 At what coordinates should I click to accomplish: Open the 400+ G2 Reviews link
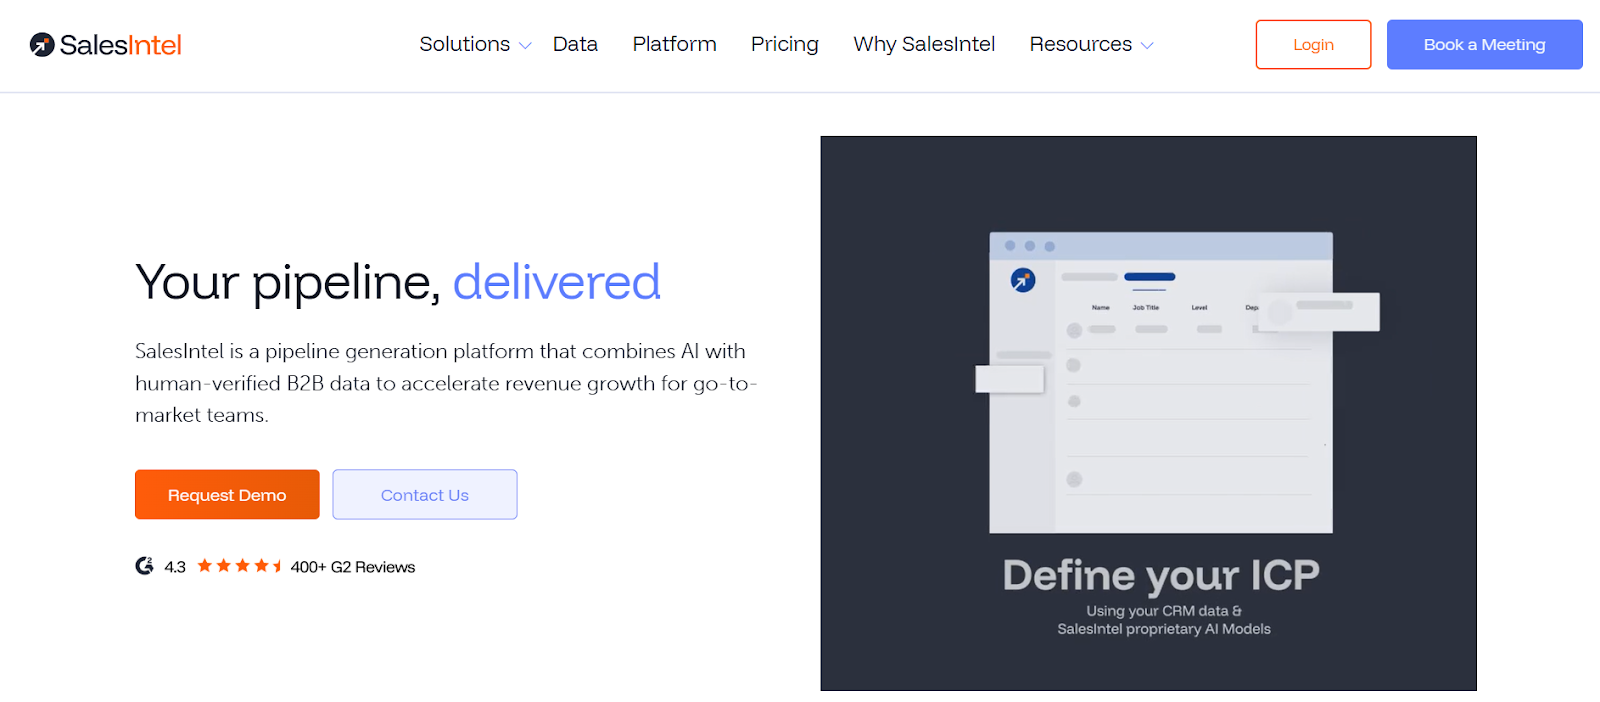click(353, 567)
